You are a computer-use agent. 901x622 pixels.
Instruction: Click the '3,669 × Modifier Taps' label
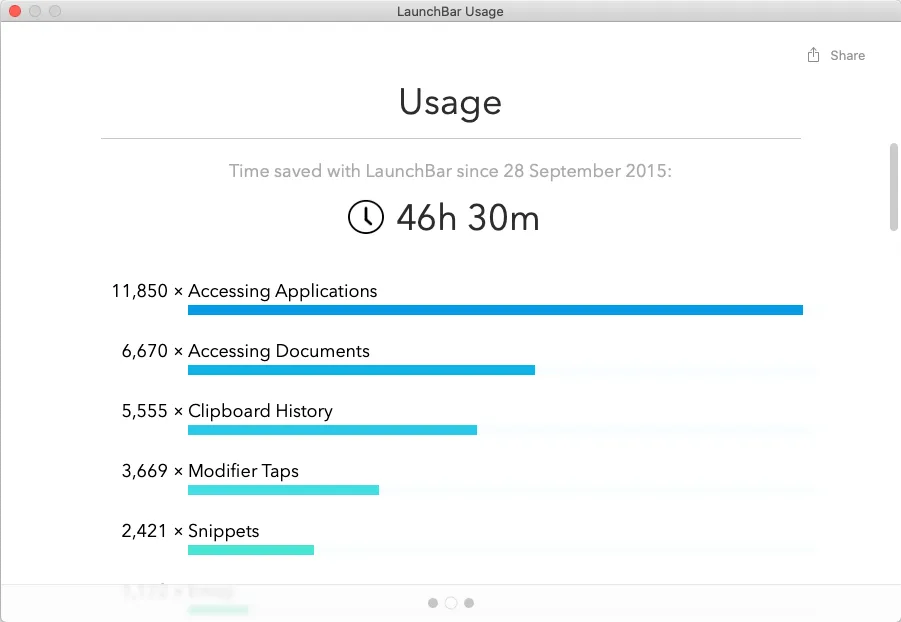(210, 471)
